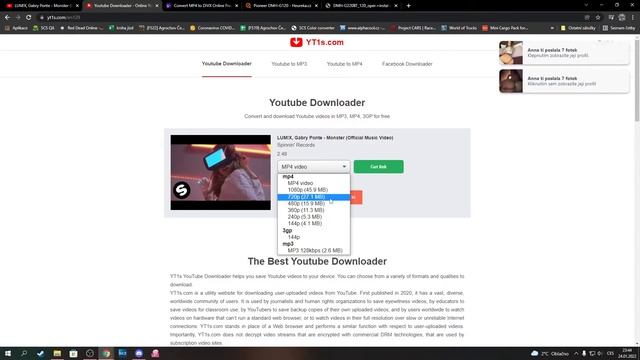Select Facebook Downloader nav tab

(x=407, y=64)
